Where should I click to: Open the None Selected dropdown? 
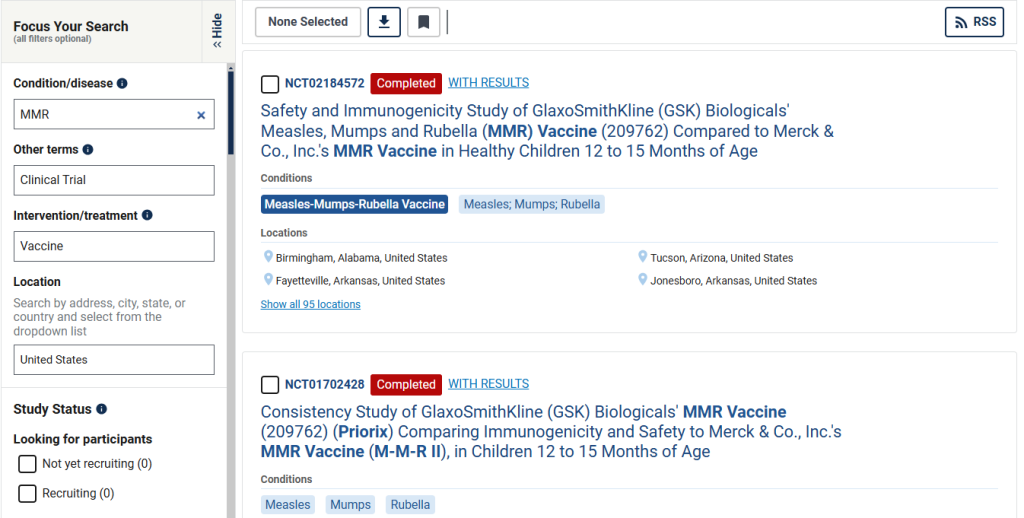click(x=308, y=22)
